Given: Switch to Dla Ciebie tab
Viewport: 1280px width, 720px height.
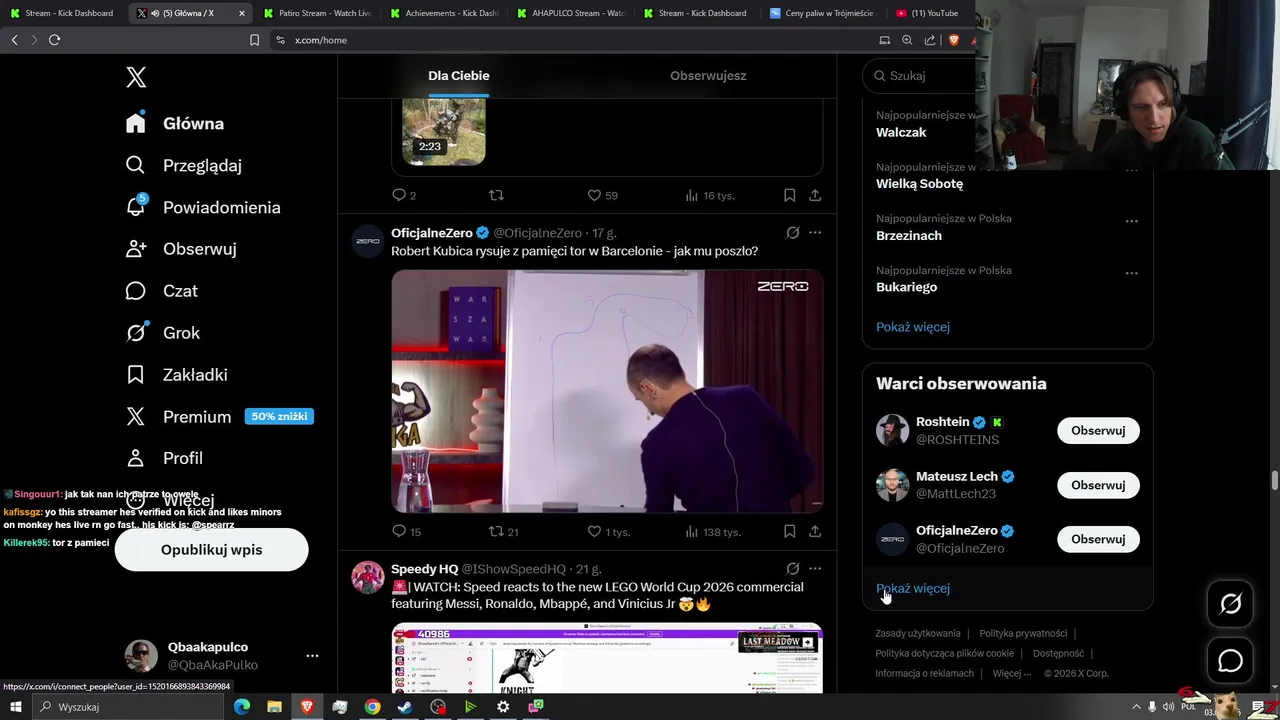Looking at the screenshot, I should [459, 76].
